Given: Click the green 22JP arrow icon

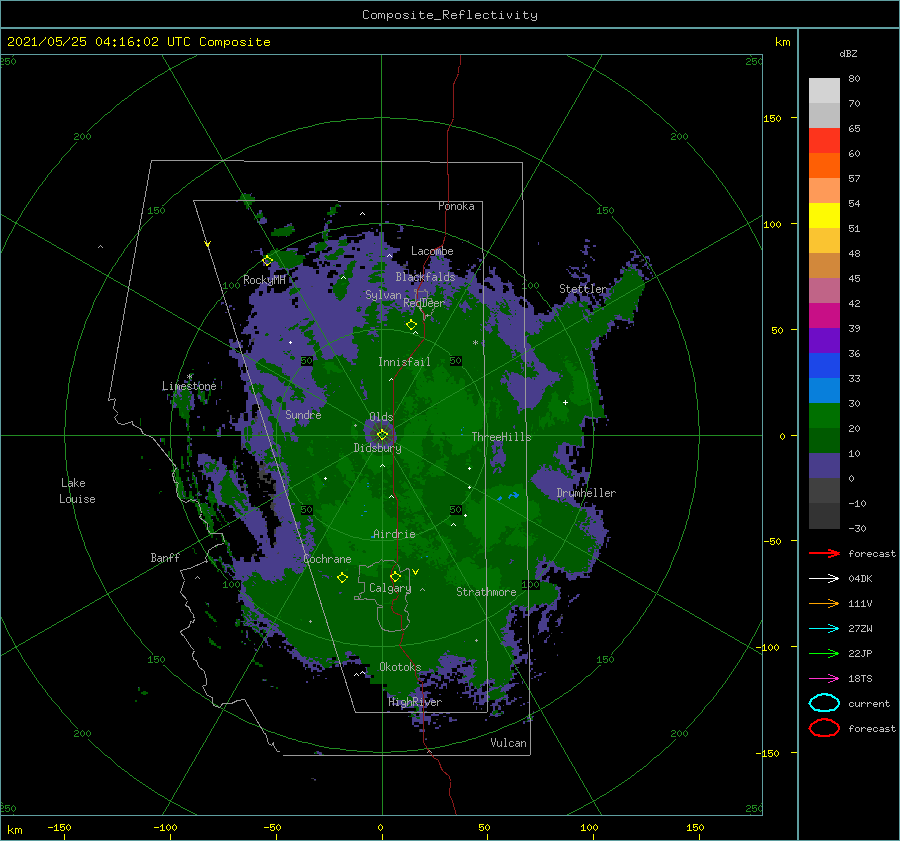Looking at the screenshot, I should pyautogui.click(x=824, y=653).
